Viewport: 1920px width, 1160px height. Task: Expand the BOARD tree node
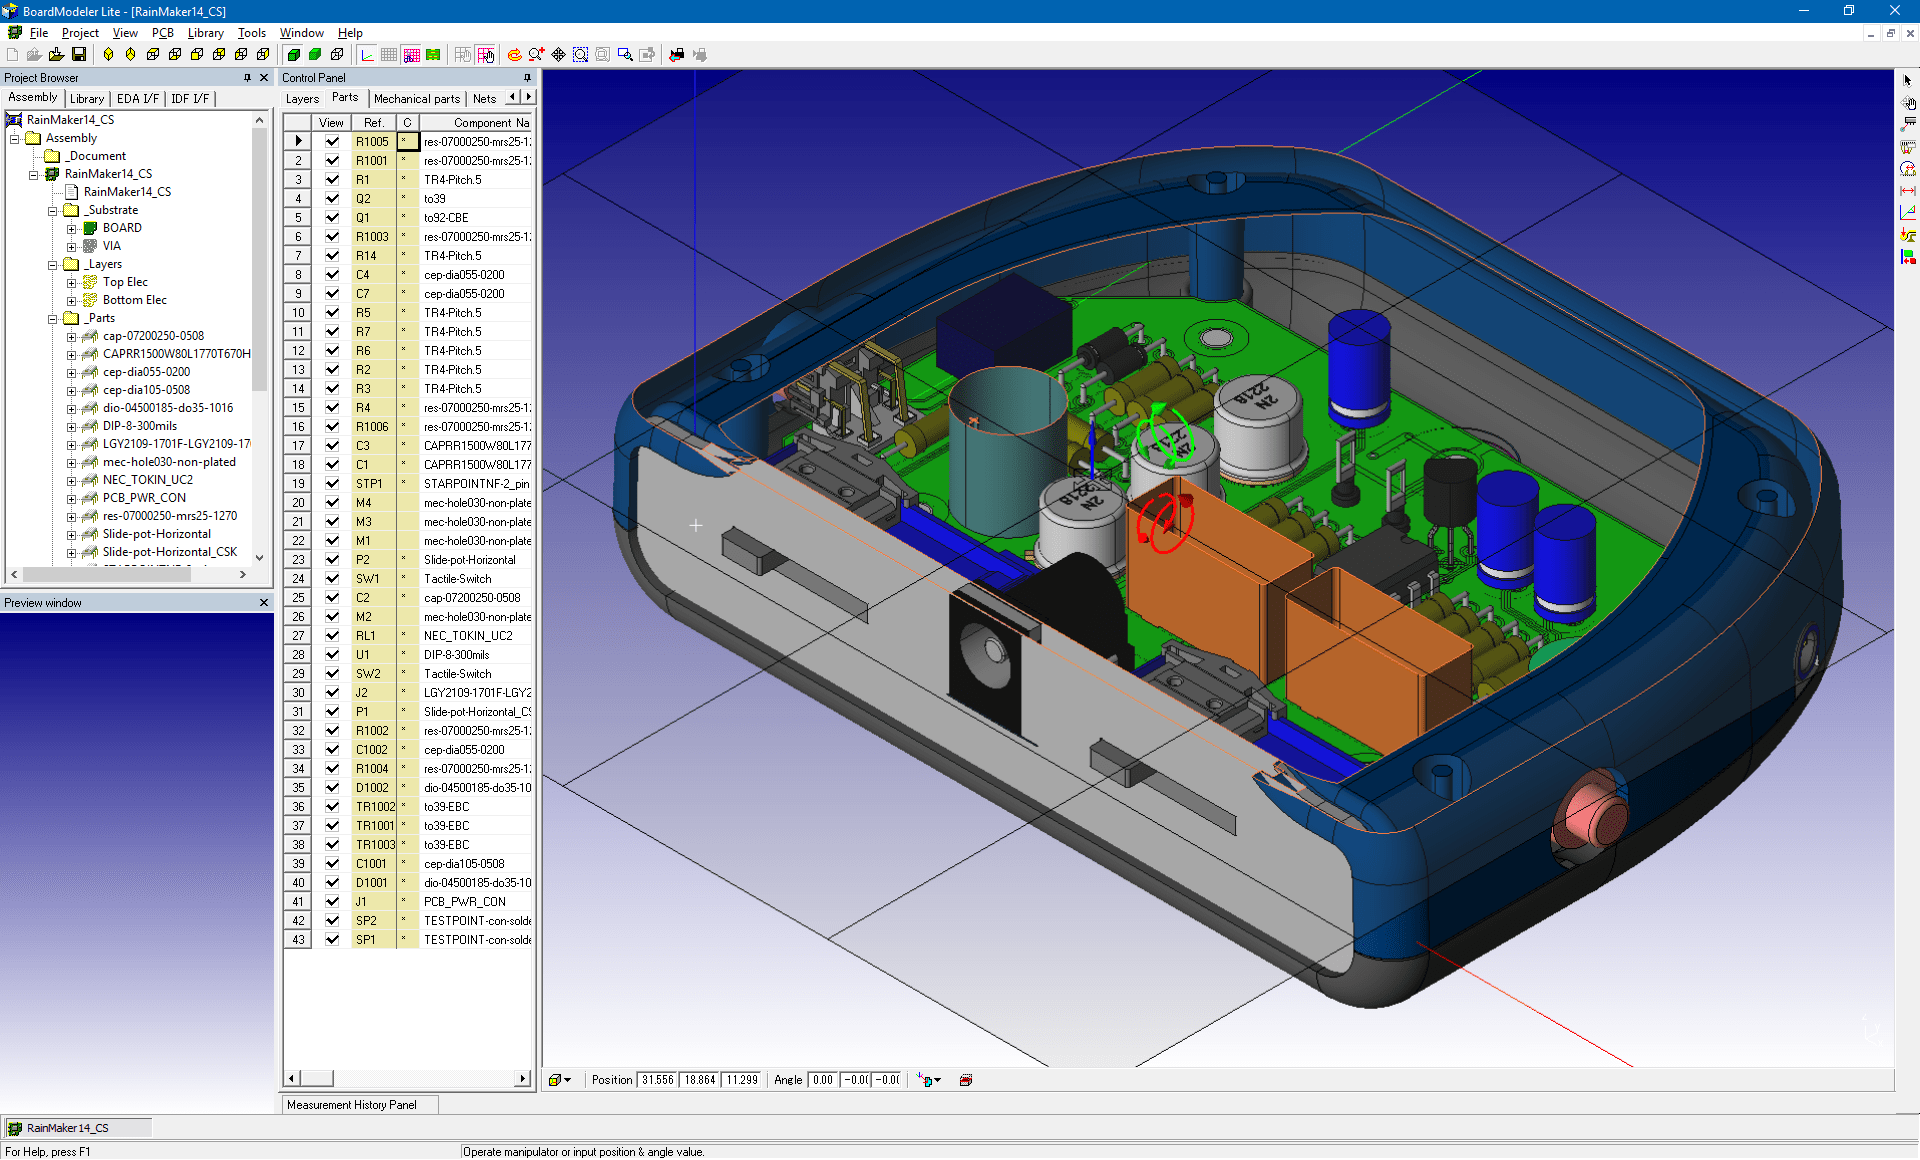point(72,228)
